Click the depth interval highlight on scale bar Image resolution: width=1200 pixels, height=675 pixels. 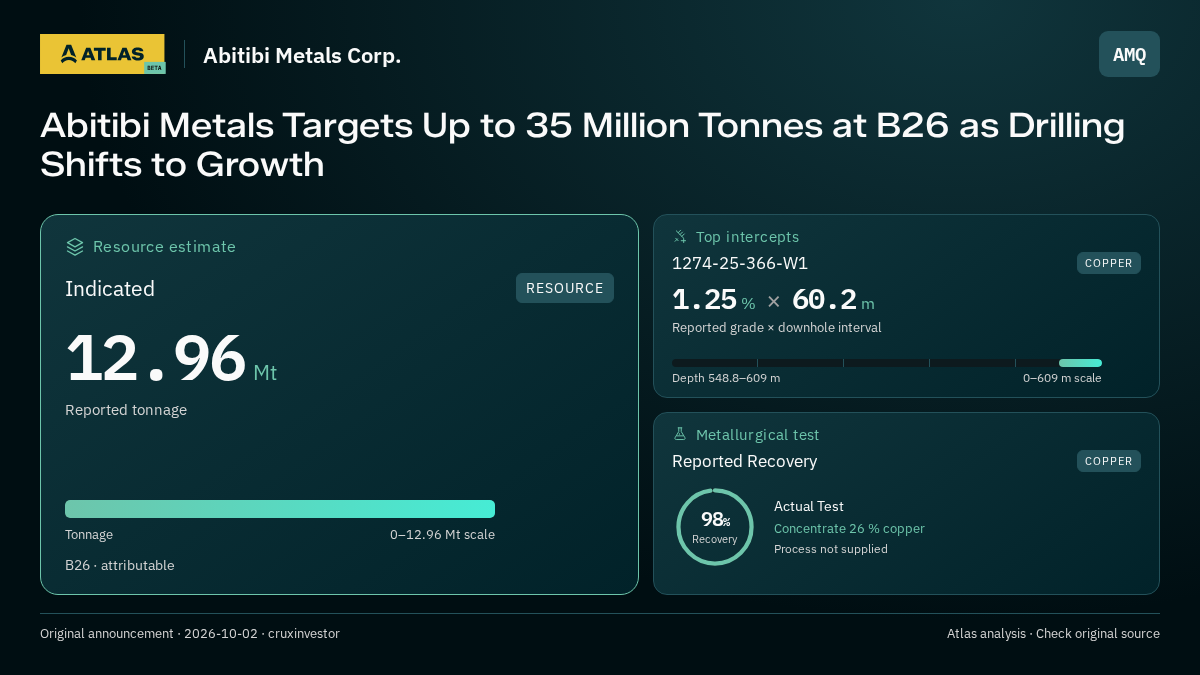pos(1080,363)
